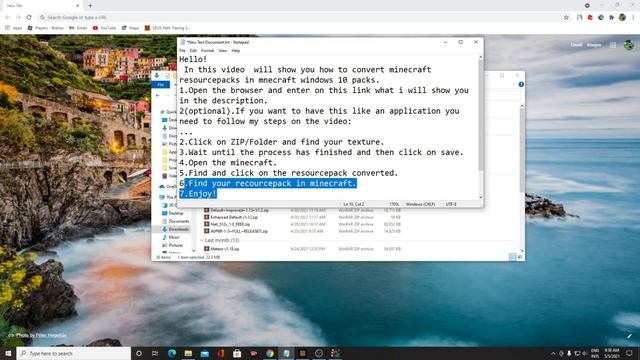Image resolution: width=640 pixels, height=360 pixels.
Task: Click the 'Hello!' line in Notepad
Action: [x=193, y=59]
